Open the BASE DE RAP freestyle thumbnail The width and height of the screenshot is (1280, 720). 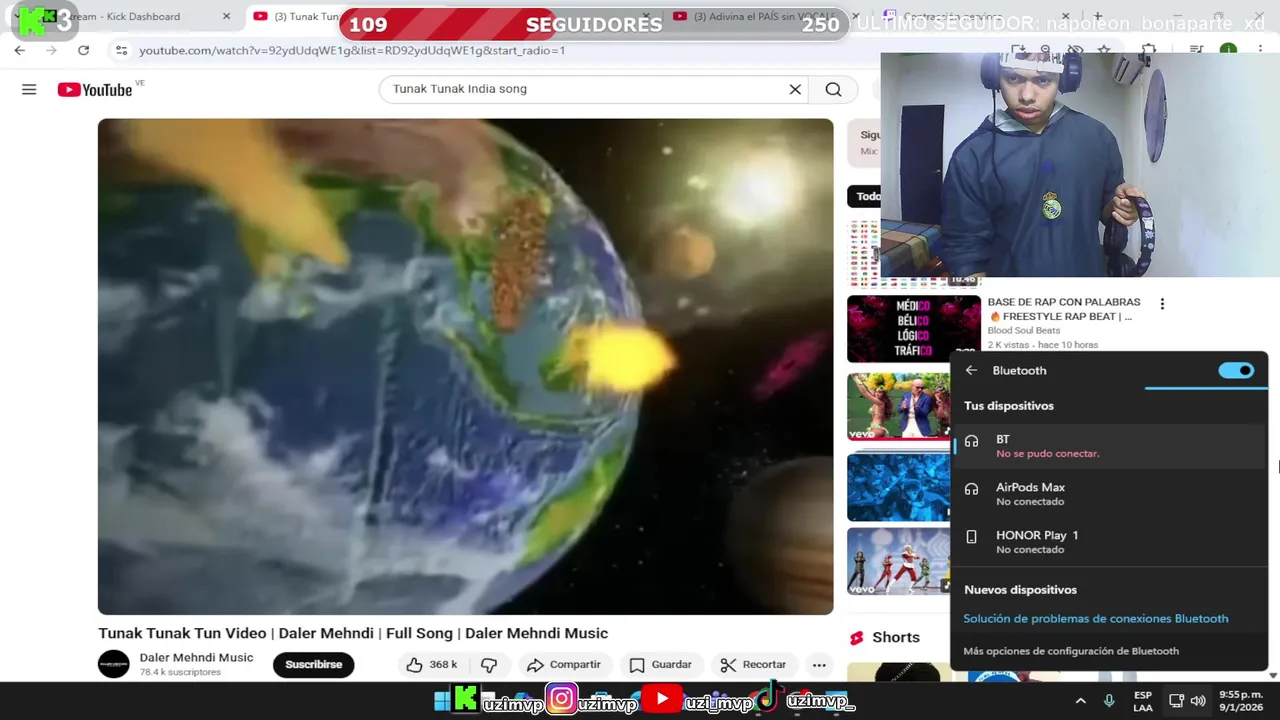[x=914, y=329]
